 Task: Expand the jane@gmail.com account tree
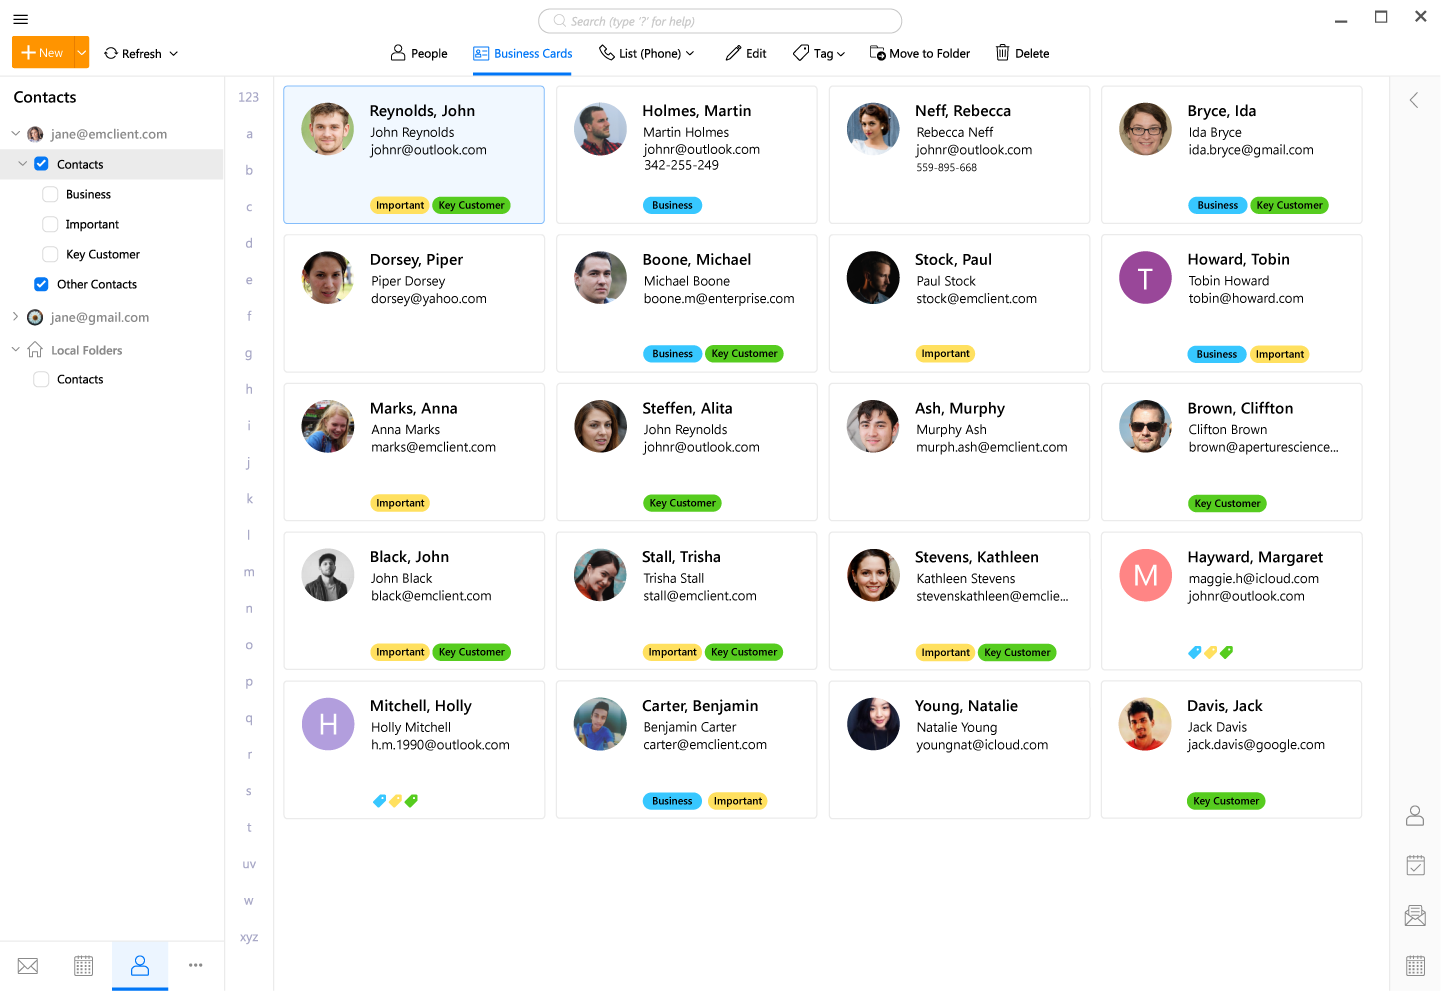pyautogui.click(x=15, y=317)
